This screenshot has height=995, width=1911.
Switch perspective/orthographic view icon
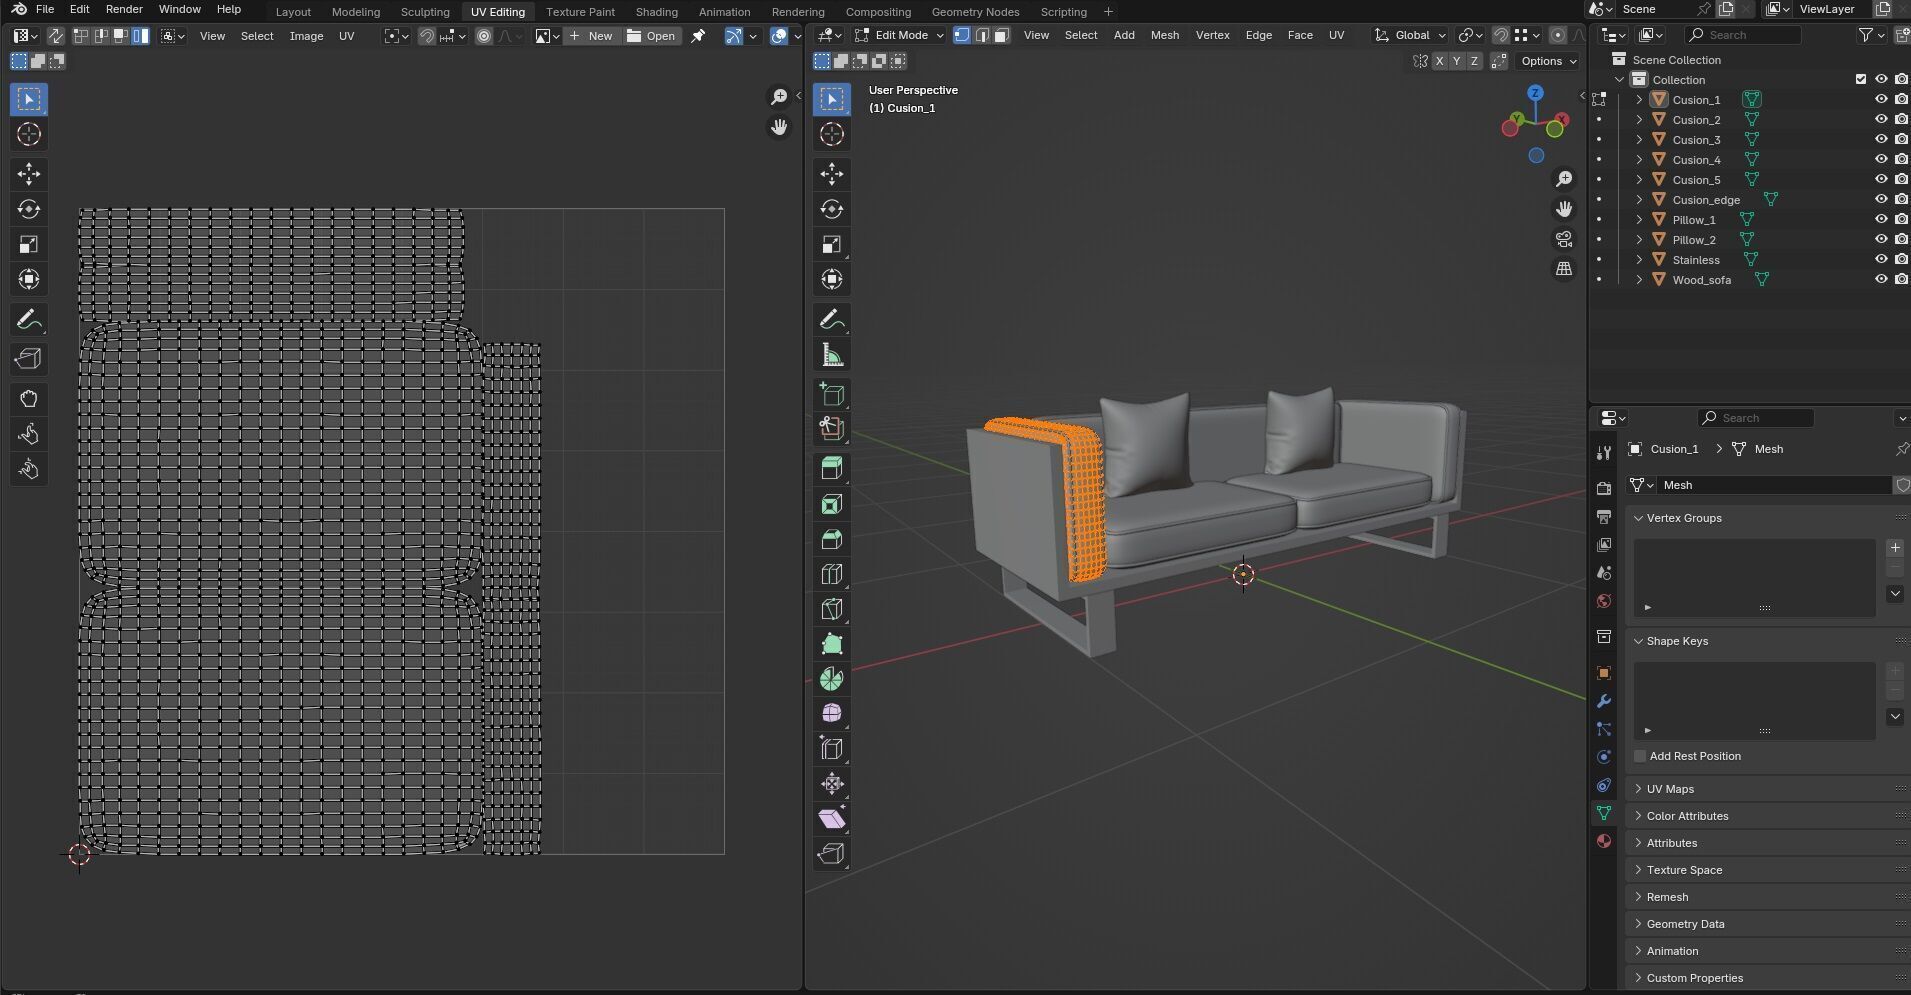tap(1563, 269)
